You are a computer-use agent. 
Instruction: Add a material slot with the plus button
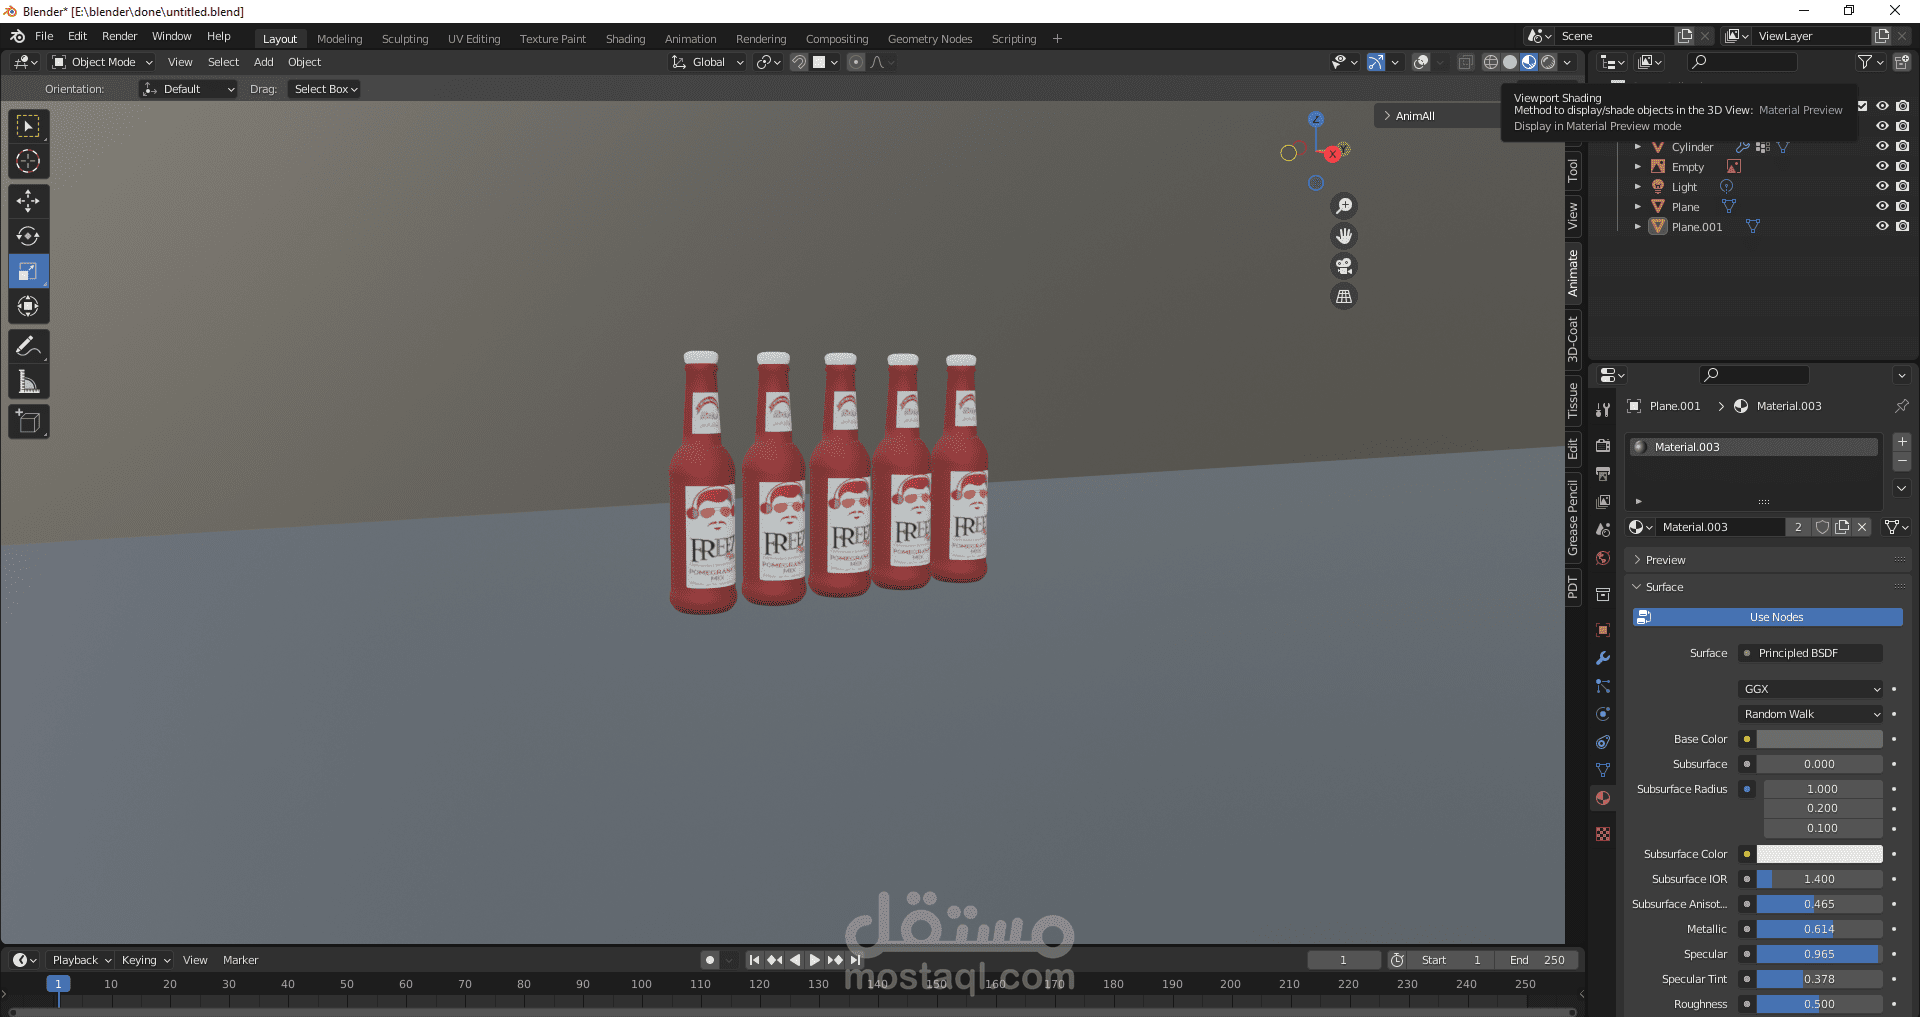click(1902, 442)
